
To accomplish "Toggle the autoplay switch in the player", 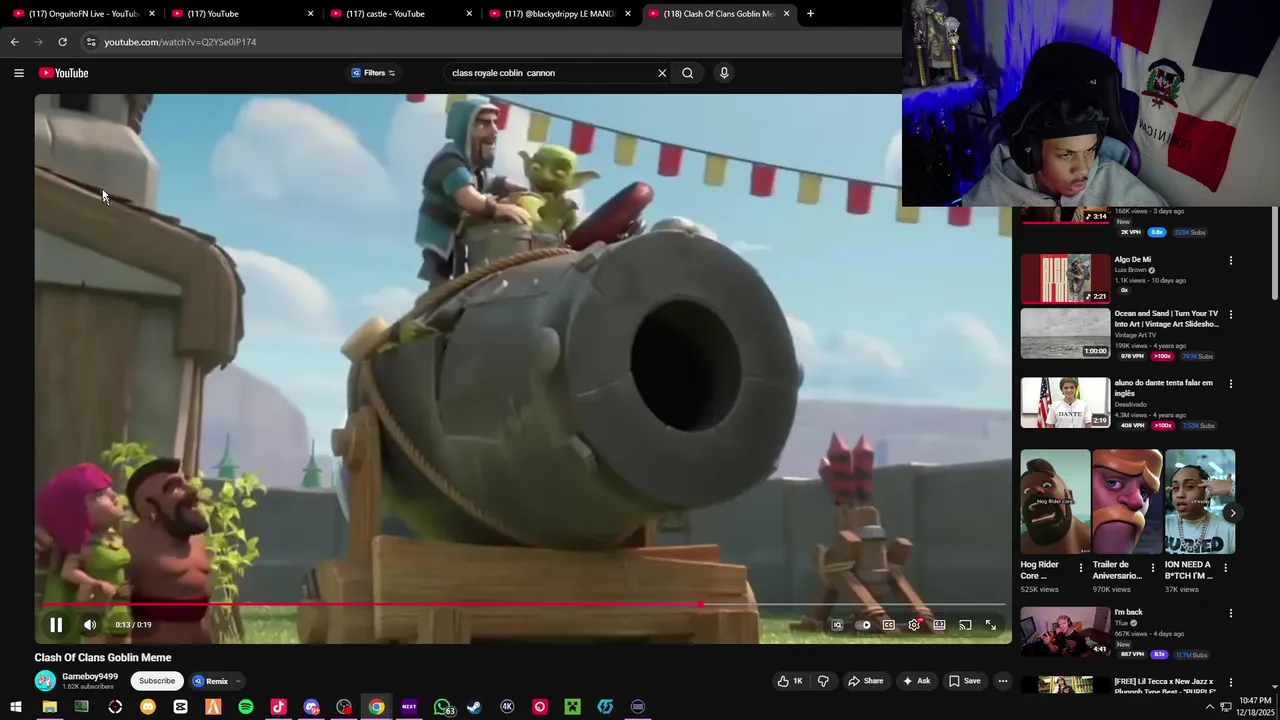I will click(864, 625).
